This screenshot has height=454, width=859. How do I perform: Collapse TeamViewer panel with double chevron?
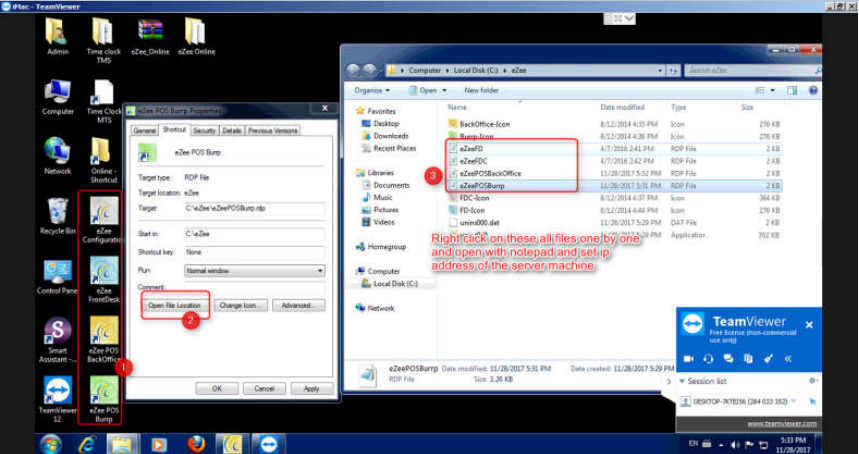[788, 359]
